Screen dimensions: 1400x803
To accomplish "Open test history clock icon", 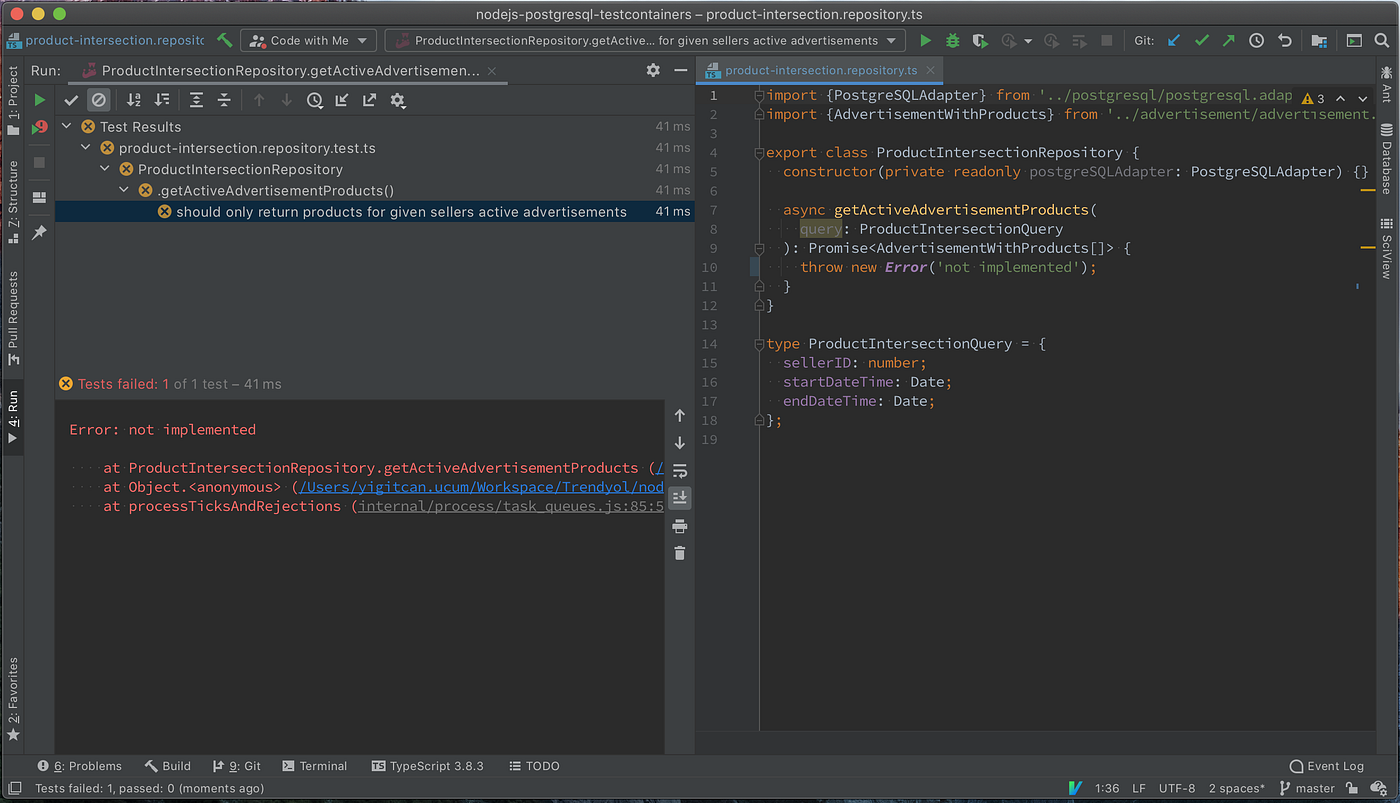I will 314,100.
